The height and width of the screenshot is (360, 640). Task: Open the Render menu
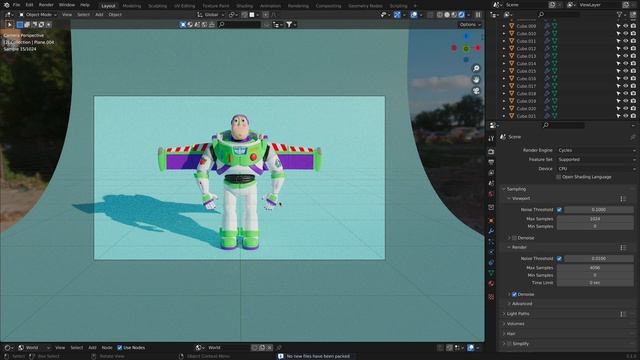[46, 5]
